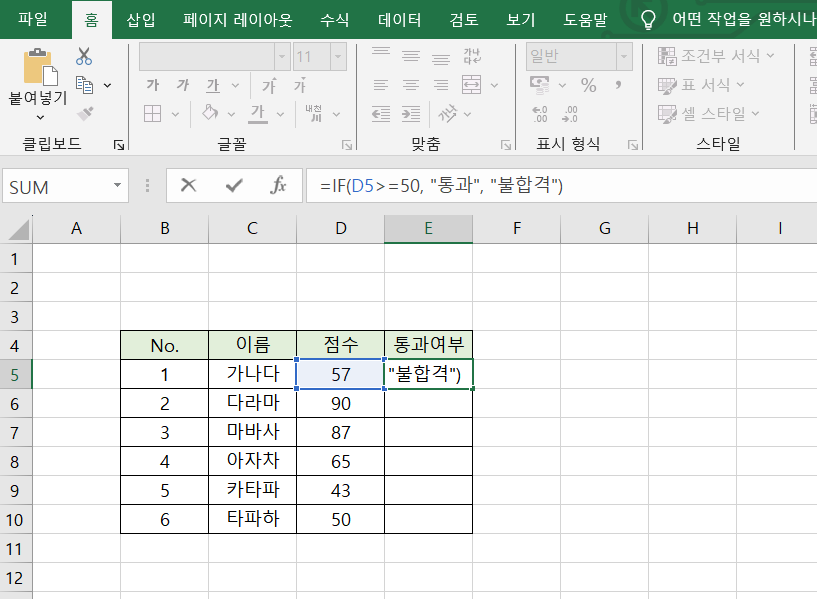Apply Percent Style with % icon
This screenshot has width=817, height=599.
click(588, 86)
